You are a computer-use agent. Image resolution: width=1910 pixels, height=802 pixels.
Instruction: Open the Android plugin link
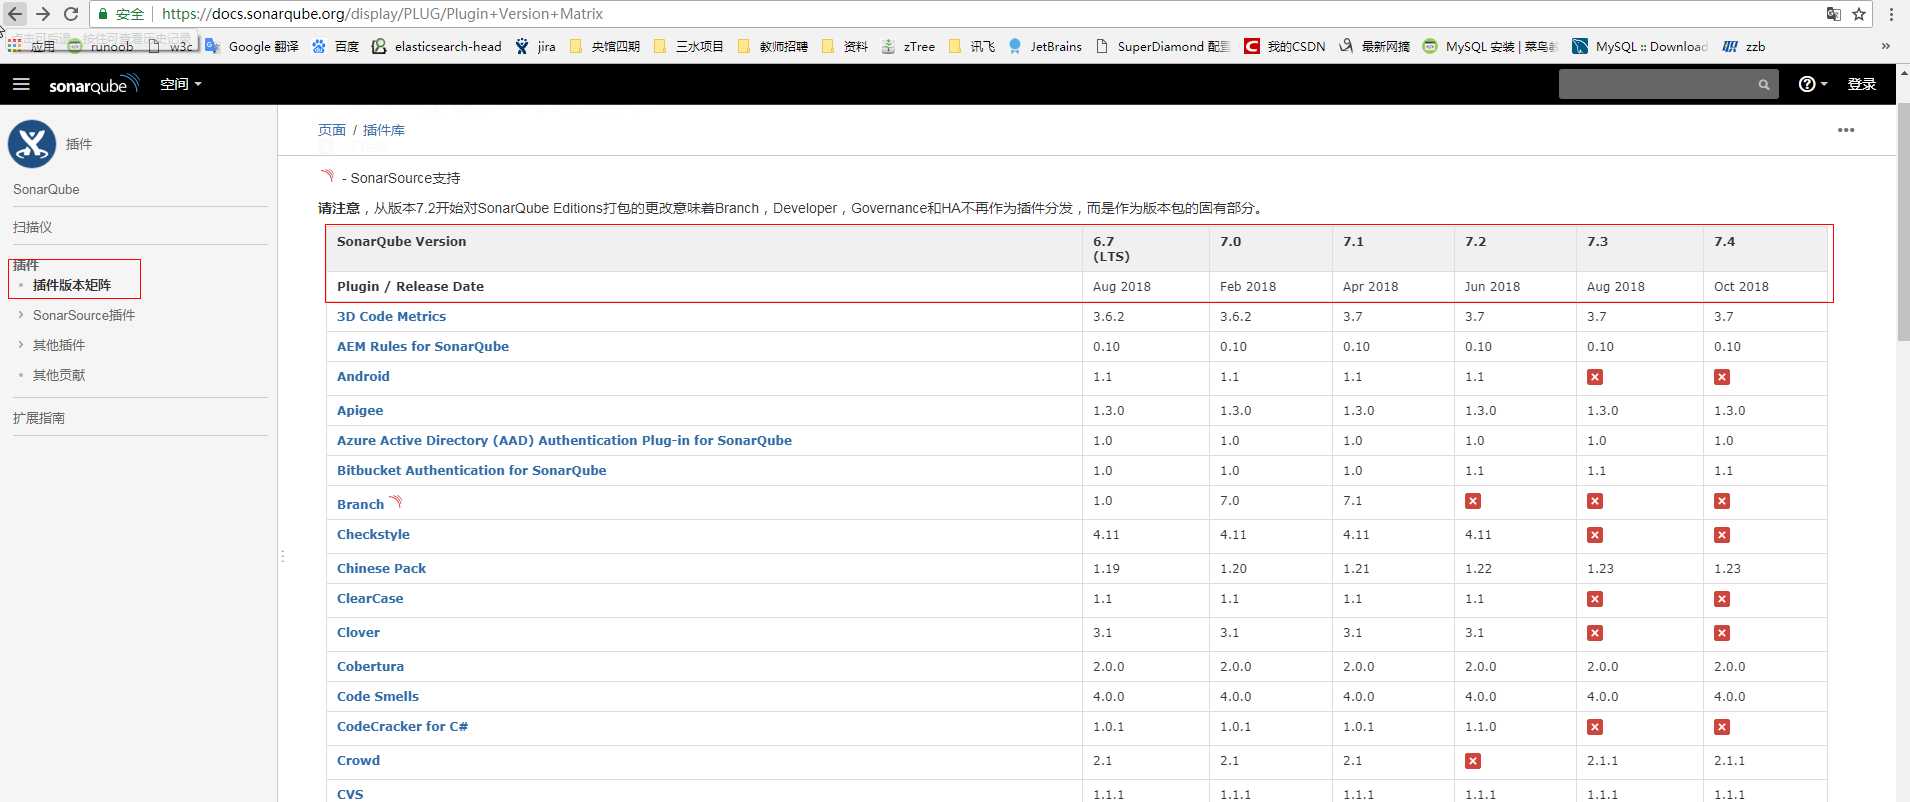(363, 376)
